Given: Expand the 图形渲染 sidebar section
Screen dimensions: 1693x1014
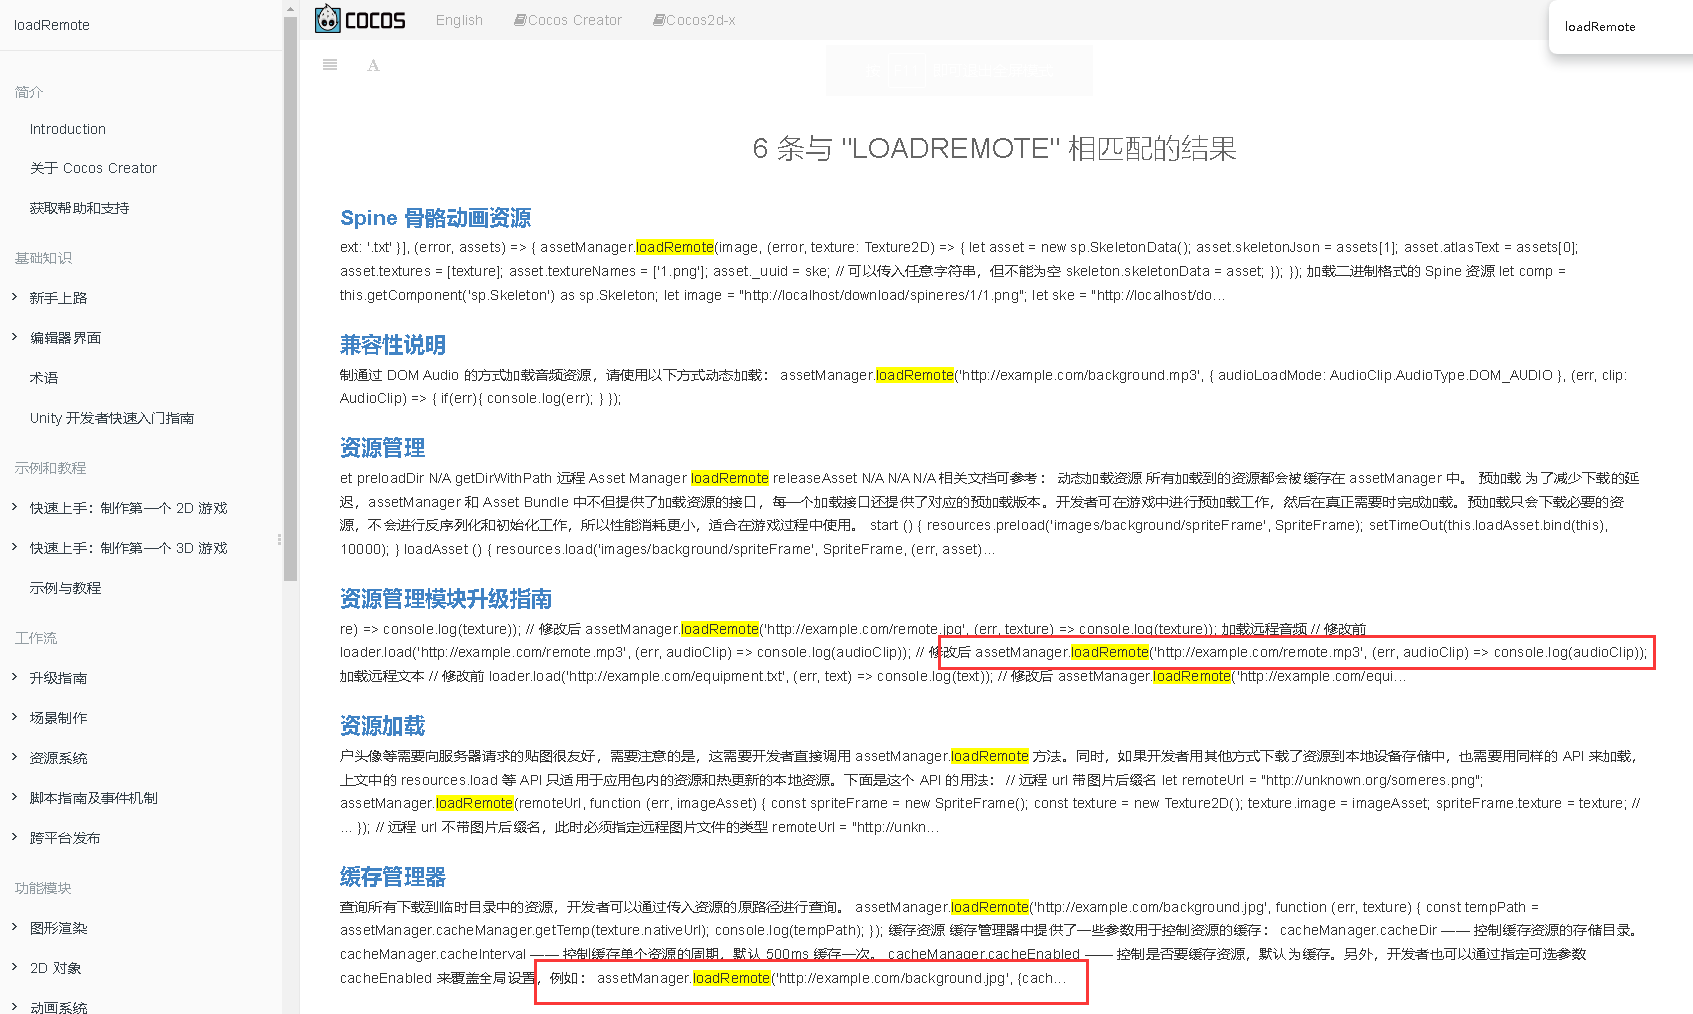Looking at the screenshot, I should [59, 927].
